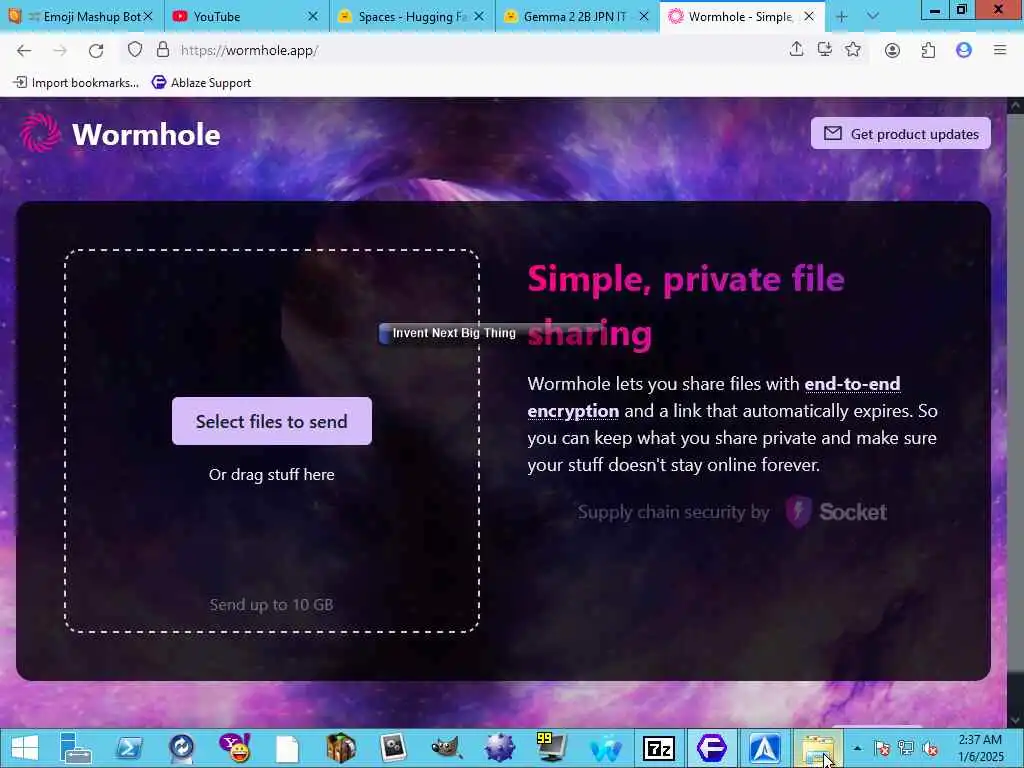
Task: Bookmark this page with the star
Action: [x=853, y=49]
